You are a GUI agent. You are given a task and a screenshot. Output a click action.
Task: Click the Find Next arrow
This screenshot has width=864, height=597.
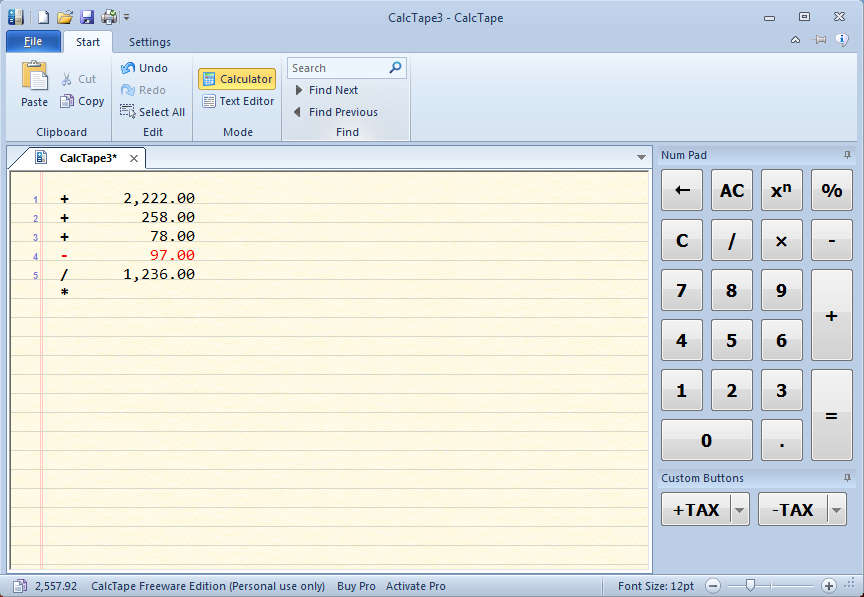tap(299, 90)
